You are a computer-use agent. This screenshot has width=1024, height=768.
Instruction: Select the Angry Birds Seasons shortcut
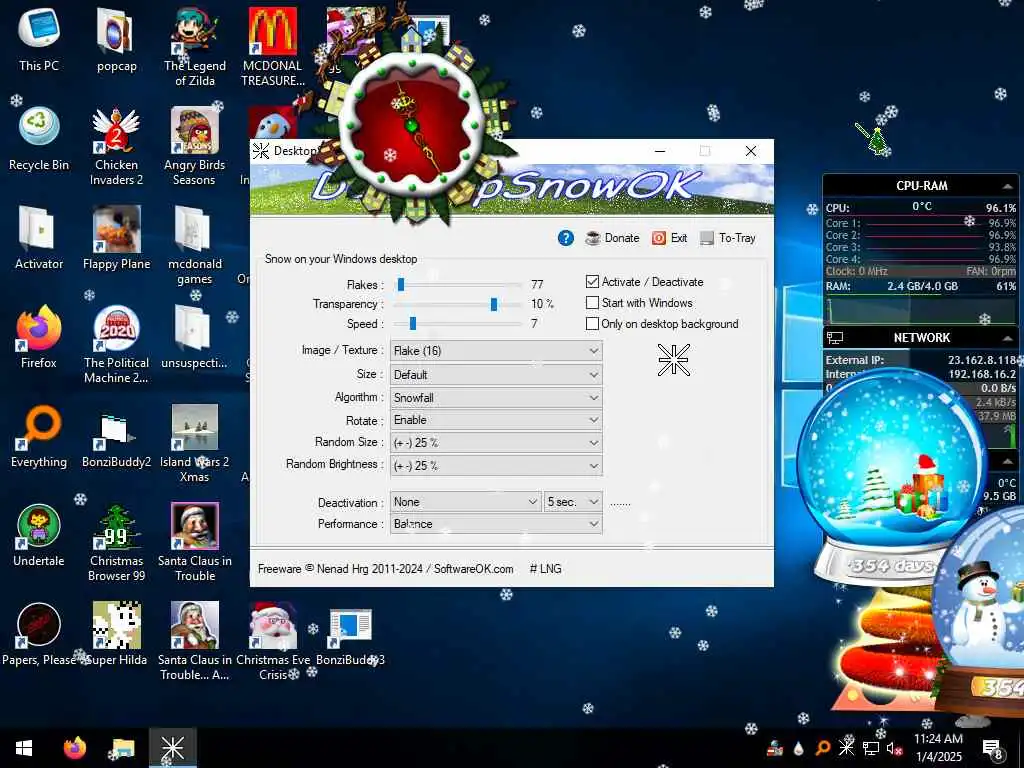[195, 146]
